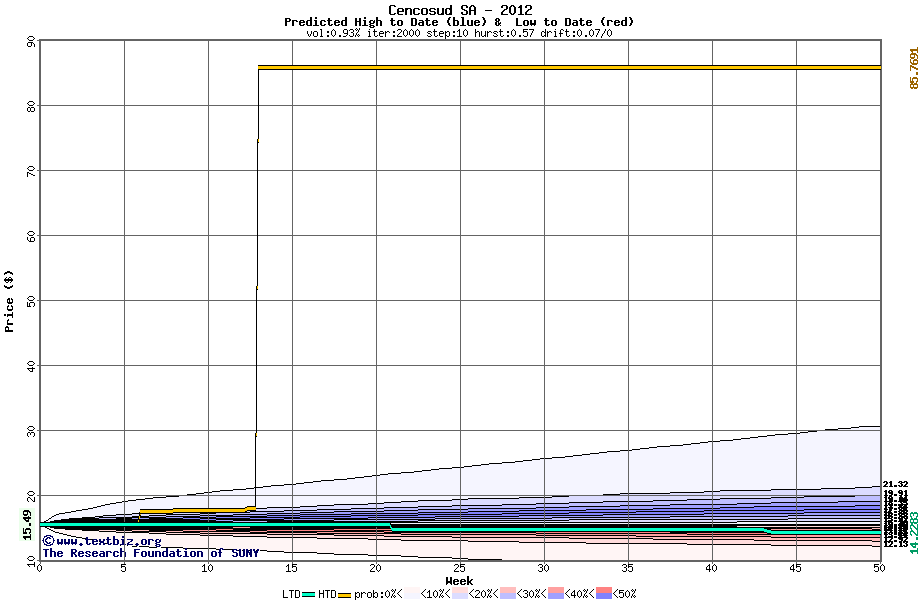Image resolution: width=920 pixels, height=600 pixels.
Task: Click the parameter line starting 'vol:0.93%'
Action: click(459, 33)
